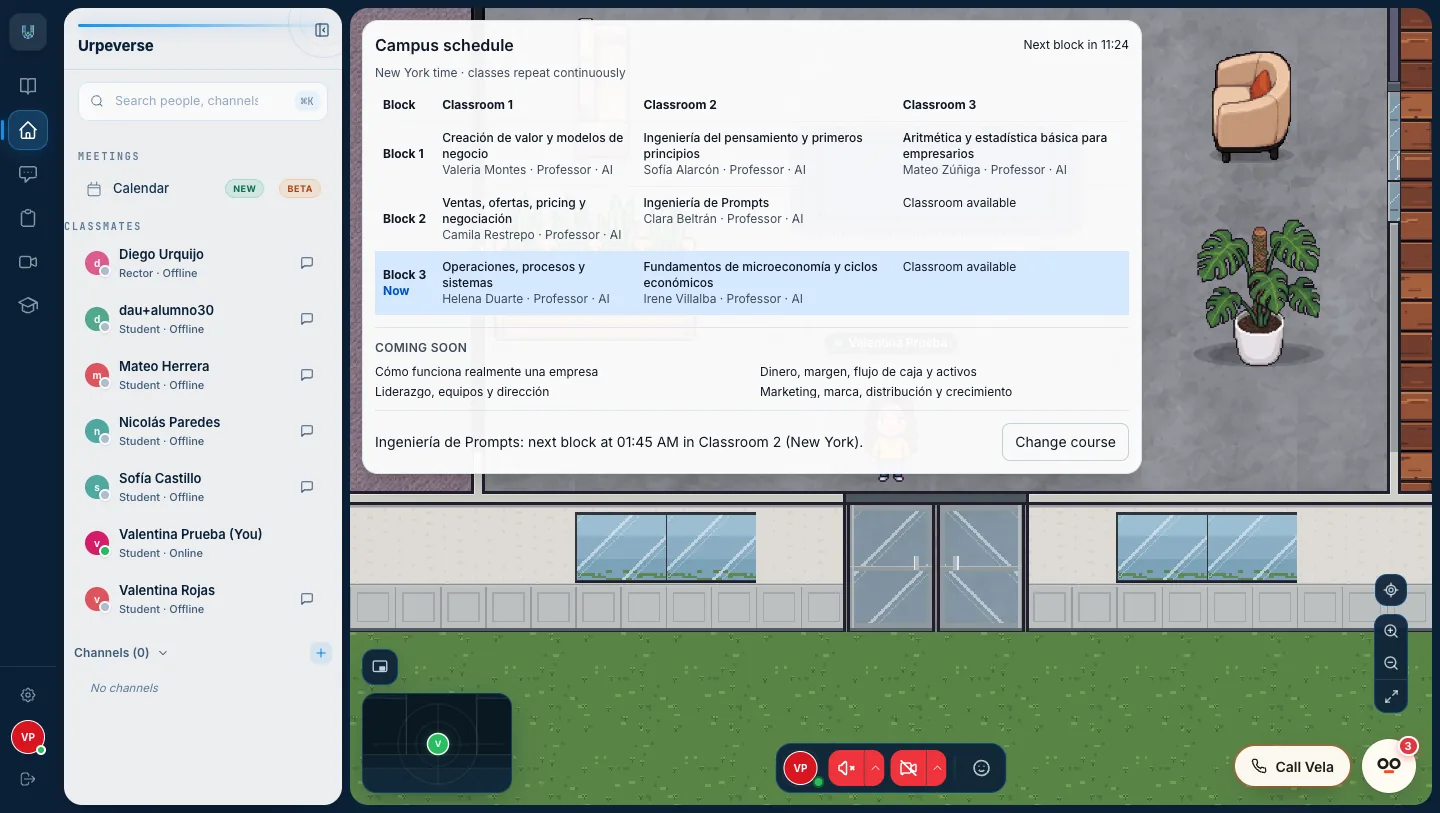Open microphone options chevron
The image size is (1440, 813).
coord(875,768)
